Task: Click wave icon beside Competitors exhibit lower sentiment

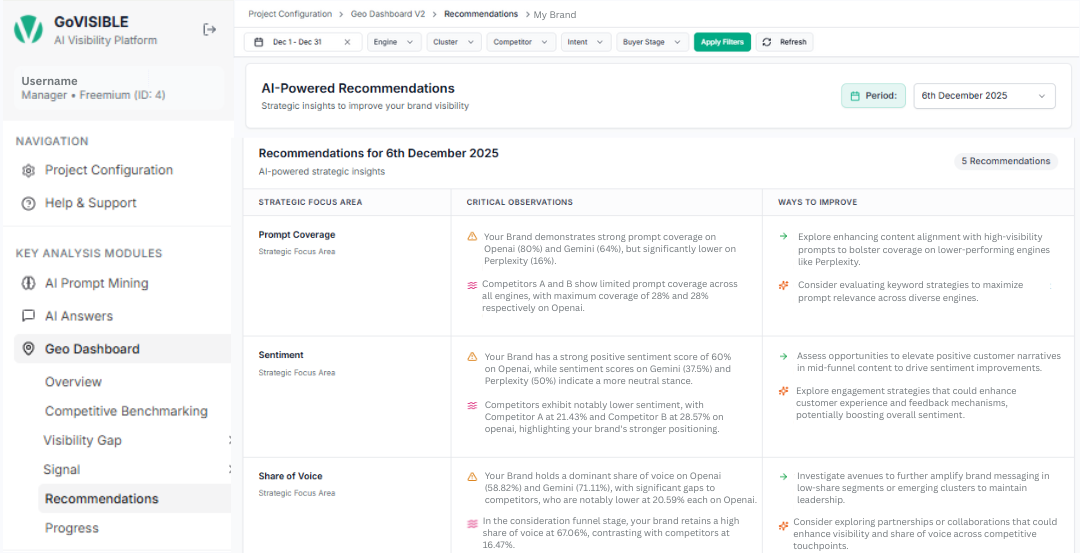Action: click(472, 406)
